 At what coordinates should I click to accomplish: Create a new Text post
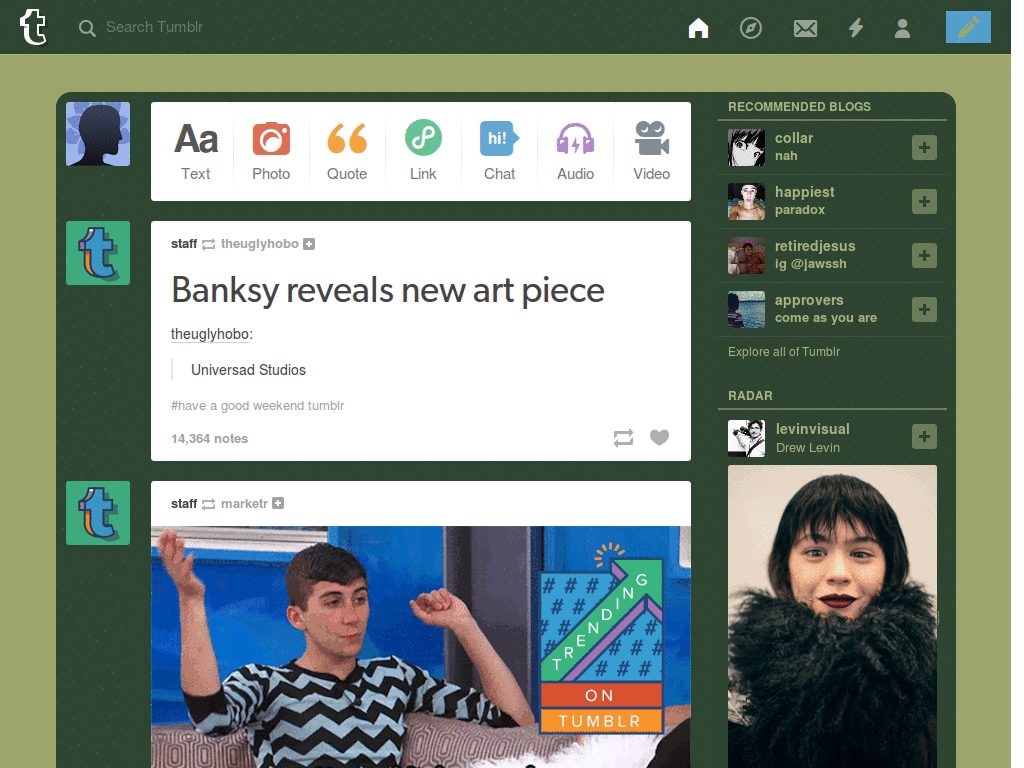tap(195, 152)
